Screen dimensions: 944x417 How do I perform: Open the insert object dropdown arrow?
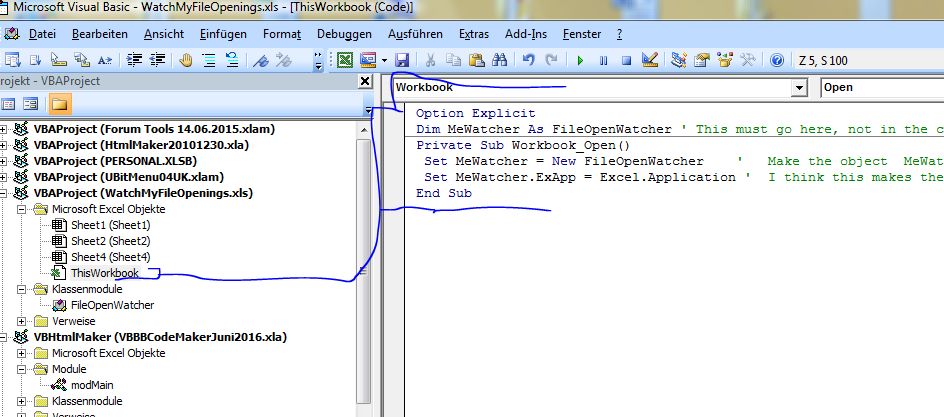coord(384,60)
